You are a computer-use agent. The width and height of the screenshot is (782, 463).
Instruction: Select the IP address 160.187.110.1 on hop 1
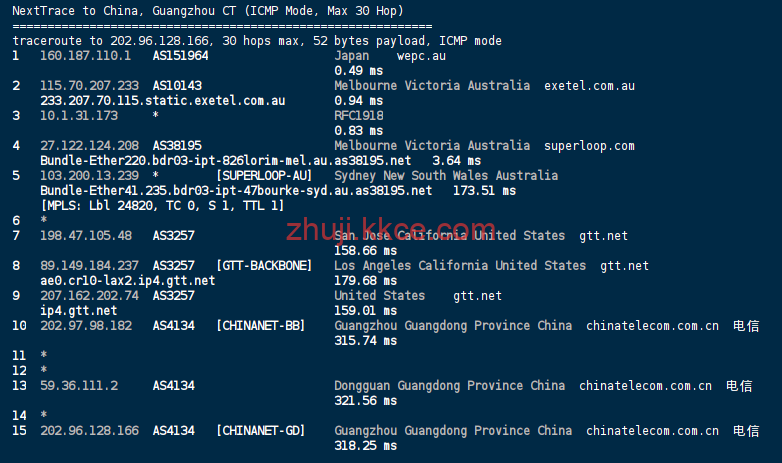pyautogui.click(x=86, y=55)
